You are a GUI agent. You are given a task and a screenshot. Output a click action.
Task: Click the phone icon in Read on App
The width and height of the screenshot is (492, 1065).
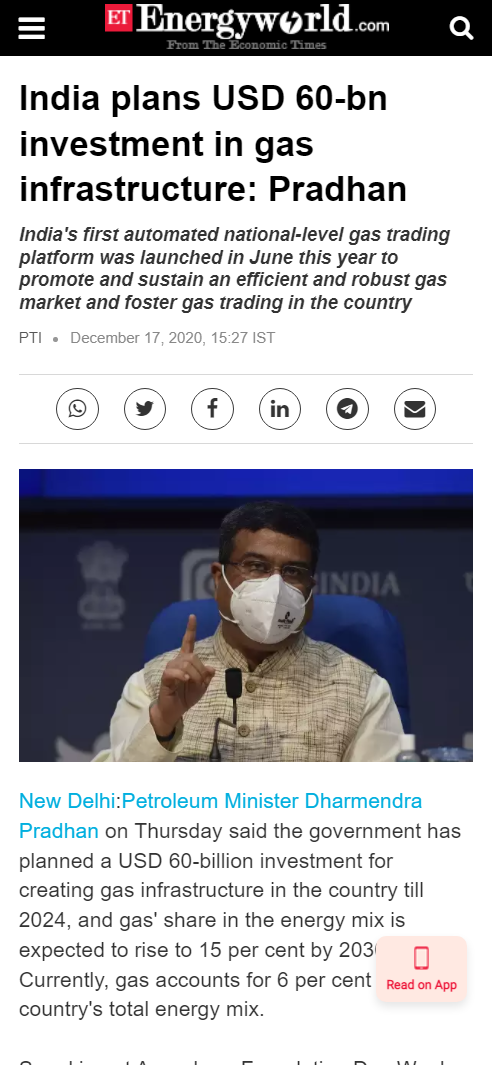(x=421, y=958)
